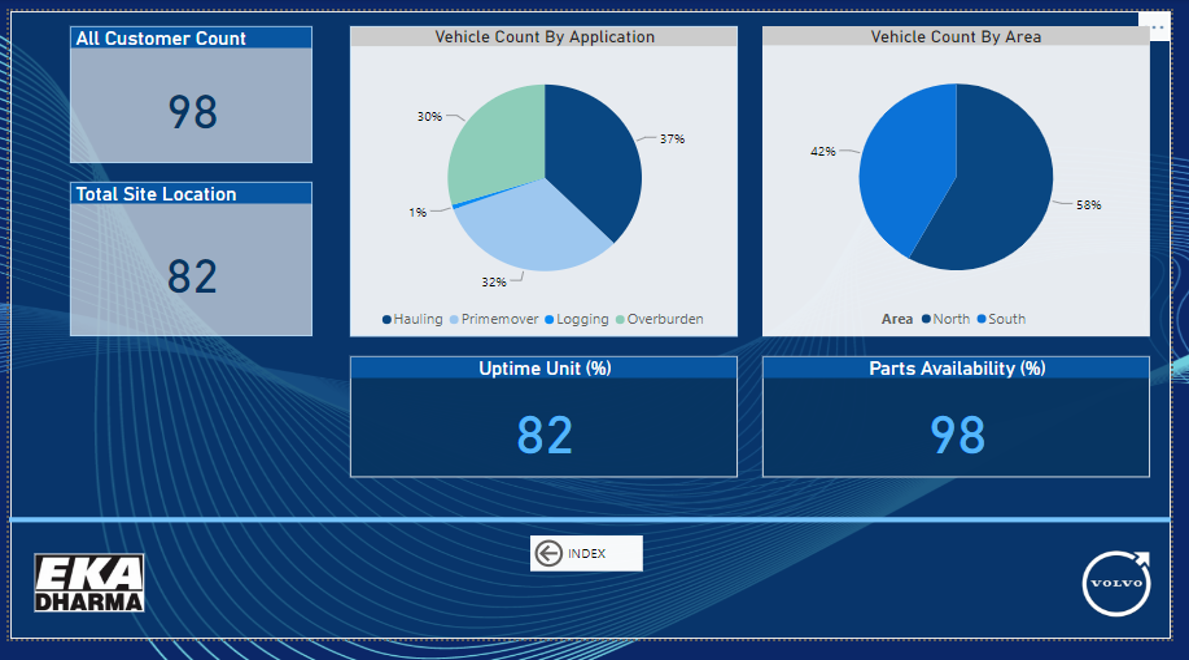Select Hauling in the application legend
Screen dimensions: 1189x660
413,319
